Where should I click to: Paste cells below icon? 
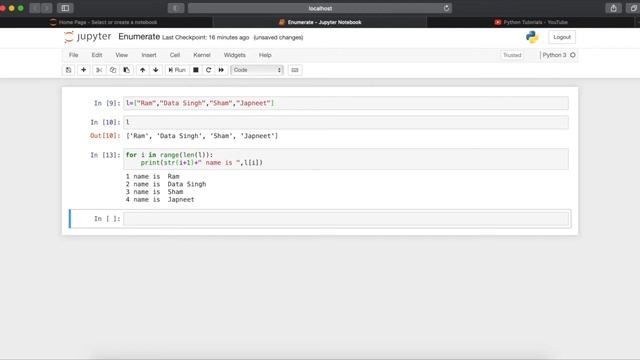coord(127,70)
